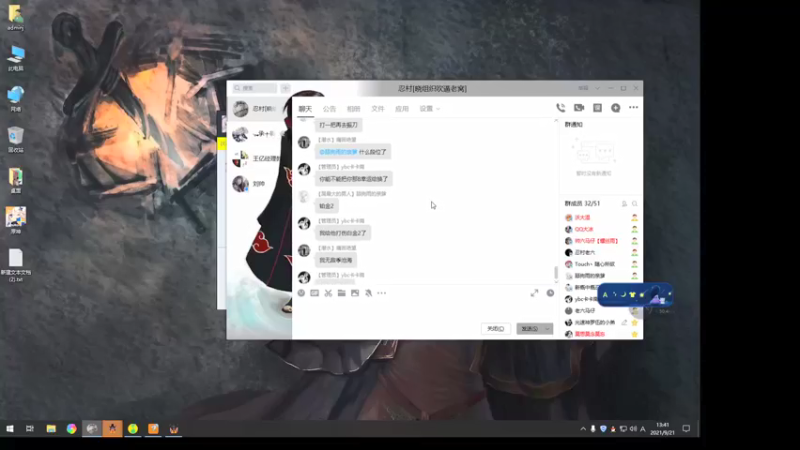Open the screen share icon in chat header

(597, 108)
